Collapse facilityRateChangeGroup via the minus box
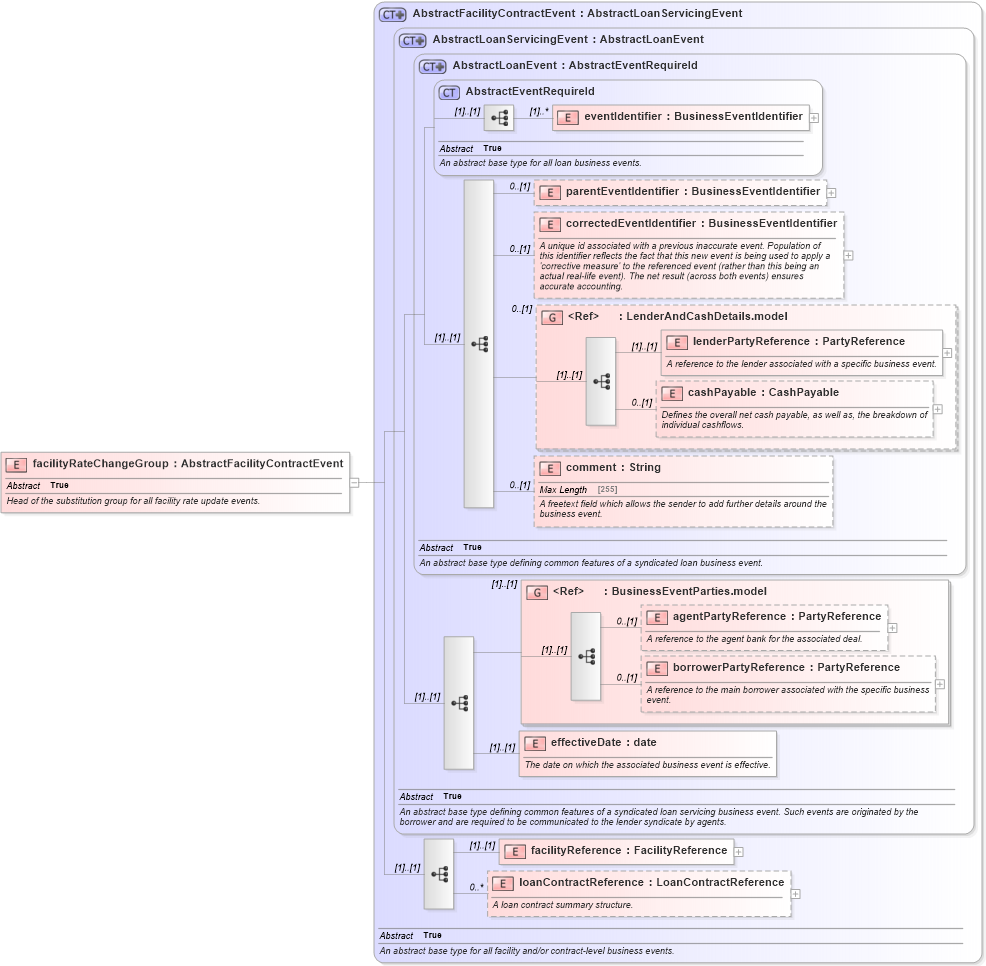This screenshot has width=986, height=966. click(356, 483)
